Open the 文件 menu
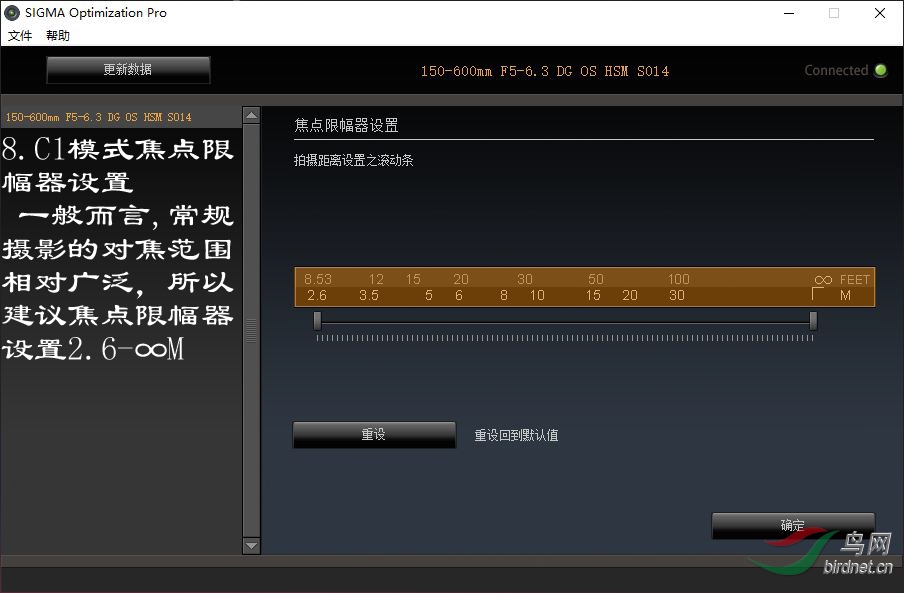The height and width of the screenshot is (593, 904). tap(20, 36)
